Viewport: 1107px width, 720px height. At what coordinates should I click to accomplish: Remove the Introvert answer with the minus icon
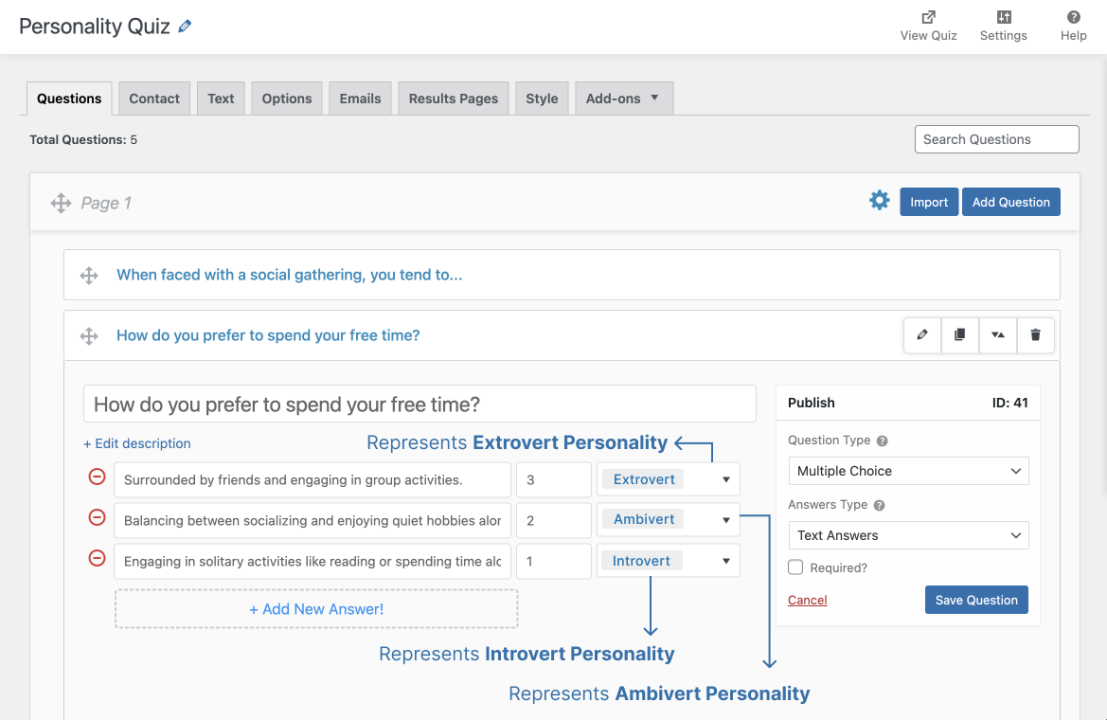pos(96,558)
